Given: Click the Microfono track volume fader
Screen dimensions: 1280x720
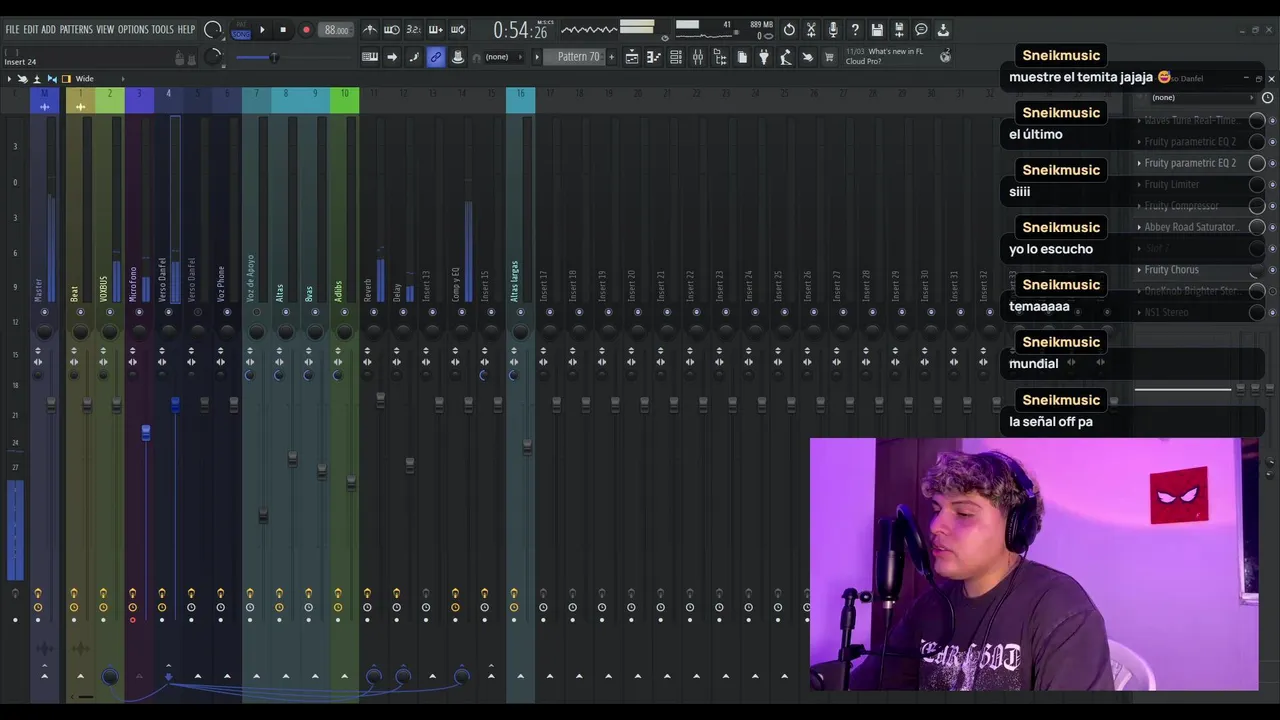Looking at the screenshot, I should click(x=146, y=432).
